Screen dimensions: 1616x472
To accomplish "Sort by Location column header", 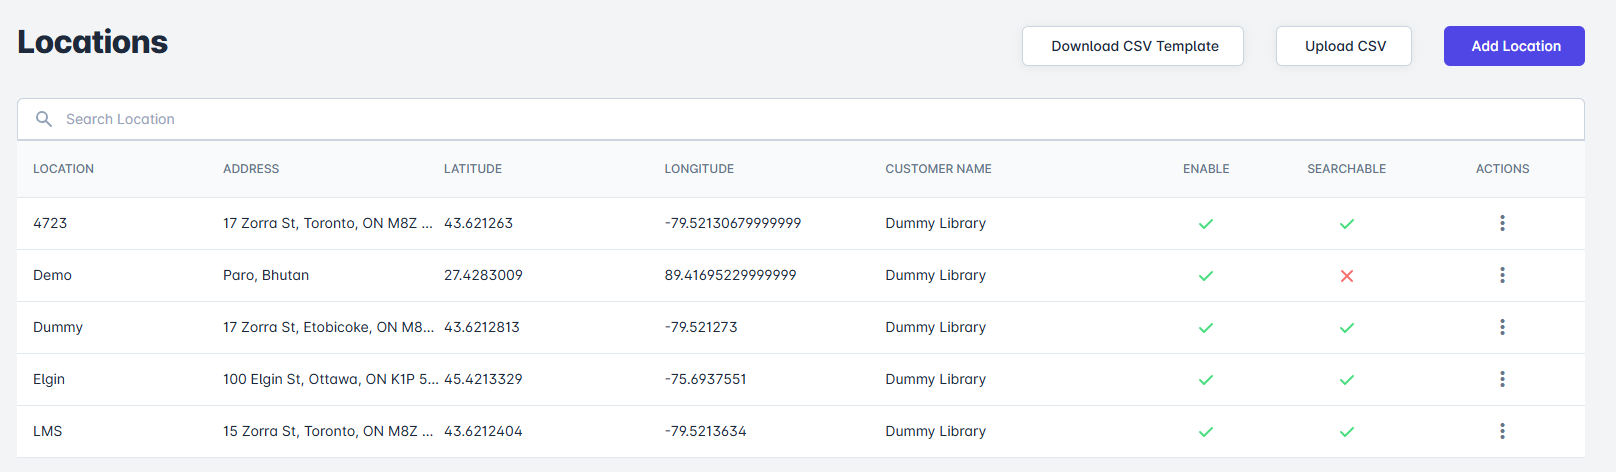I will 63,169.
